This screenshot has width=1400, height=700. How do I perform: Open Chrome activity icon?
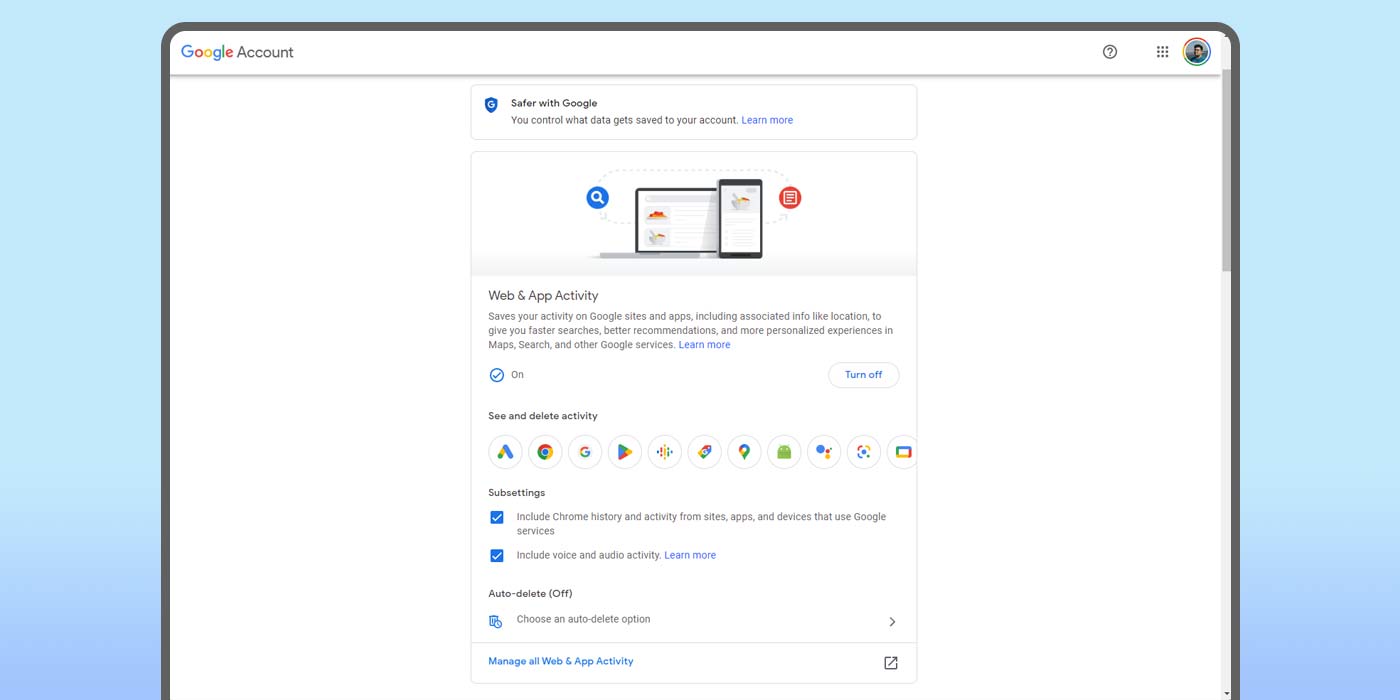(545, 452)
